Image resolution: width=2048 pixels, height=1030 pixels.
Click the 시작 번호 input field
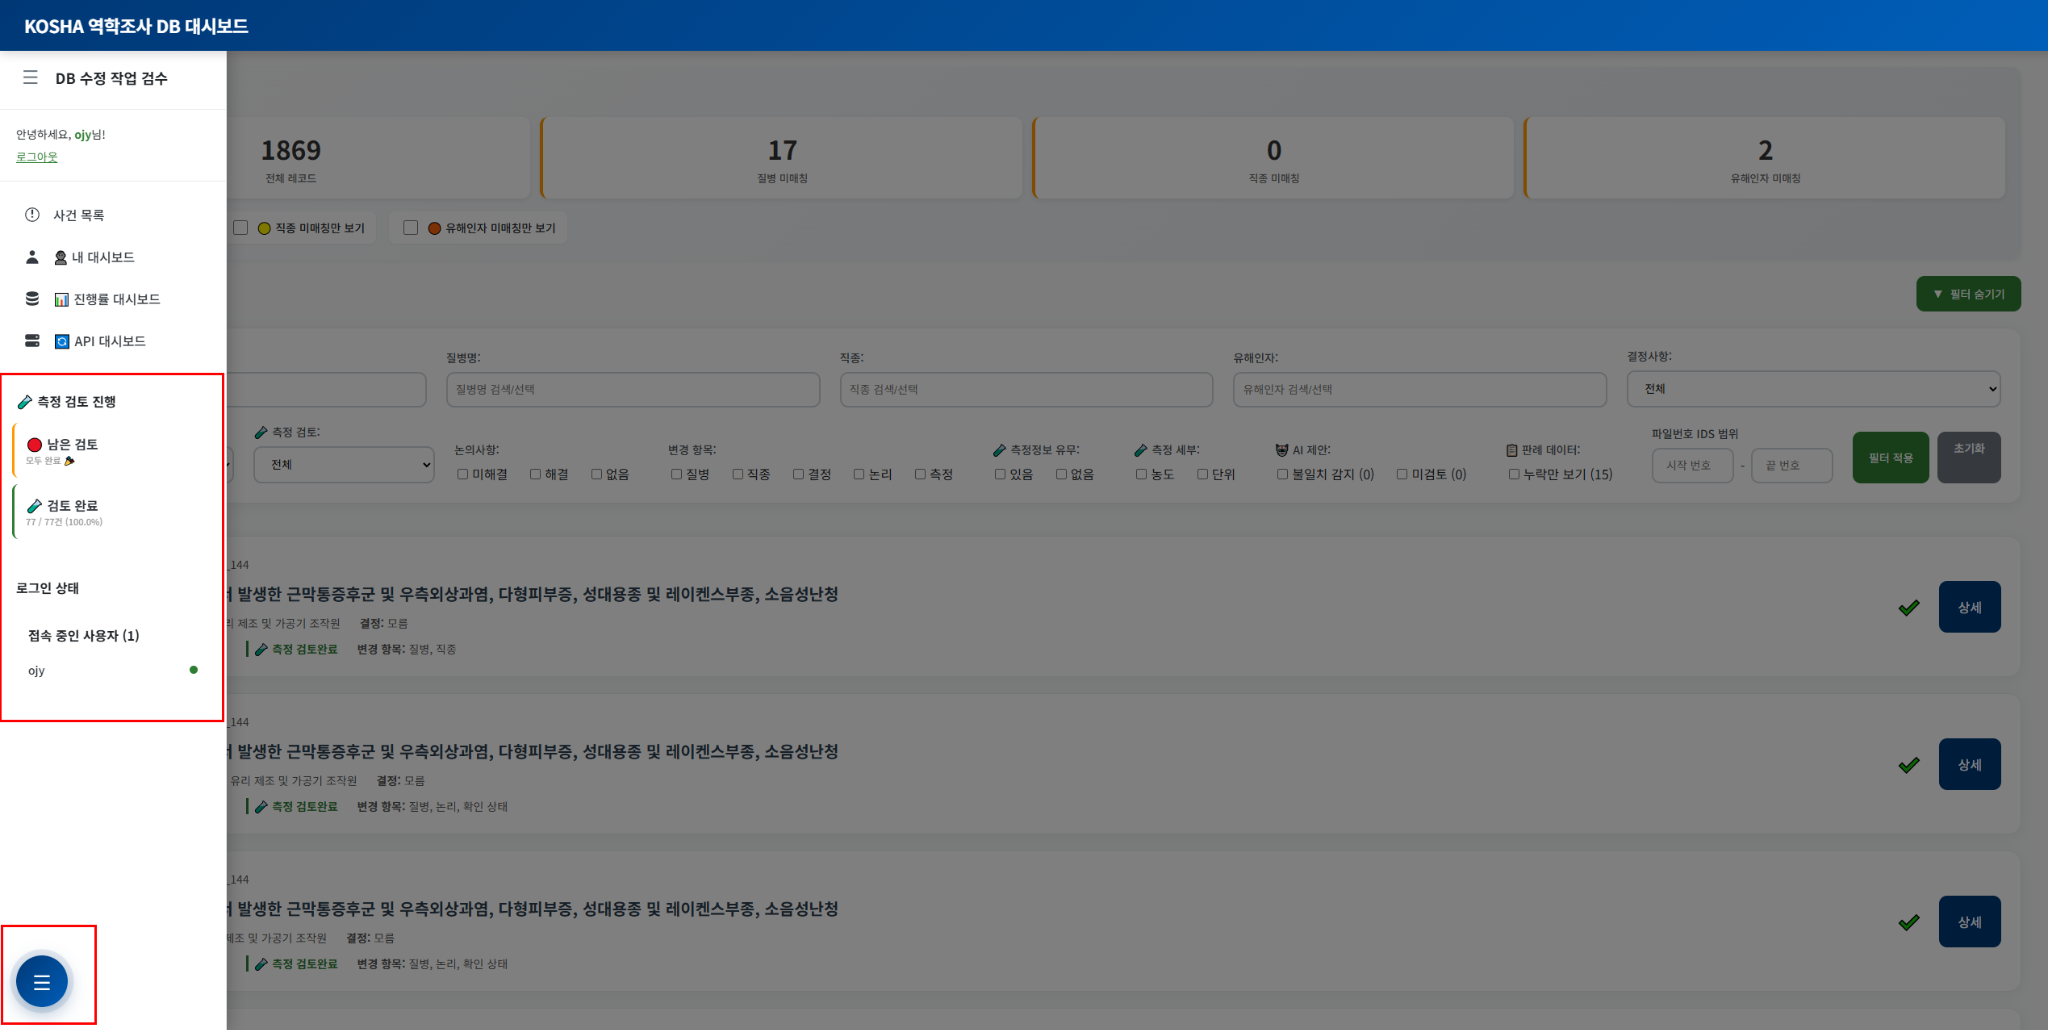point(1692,465)
